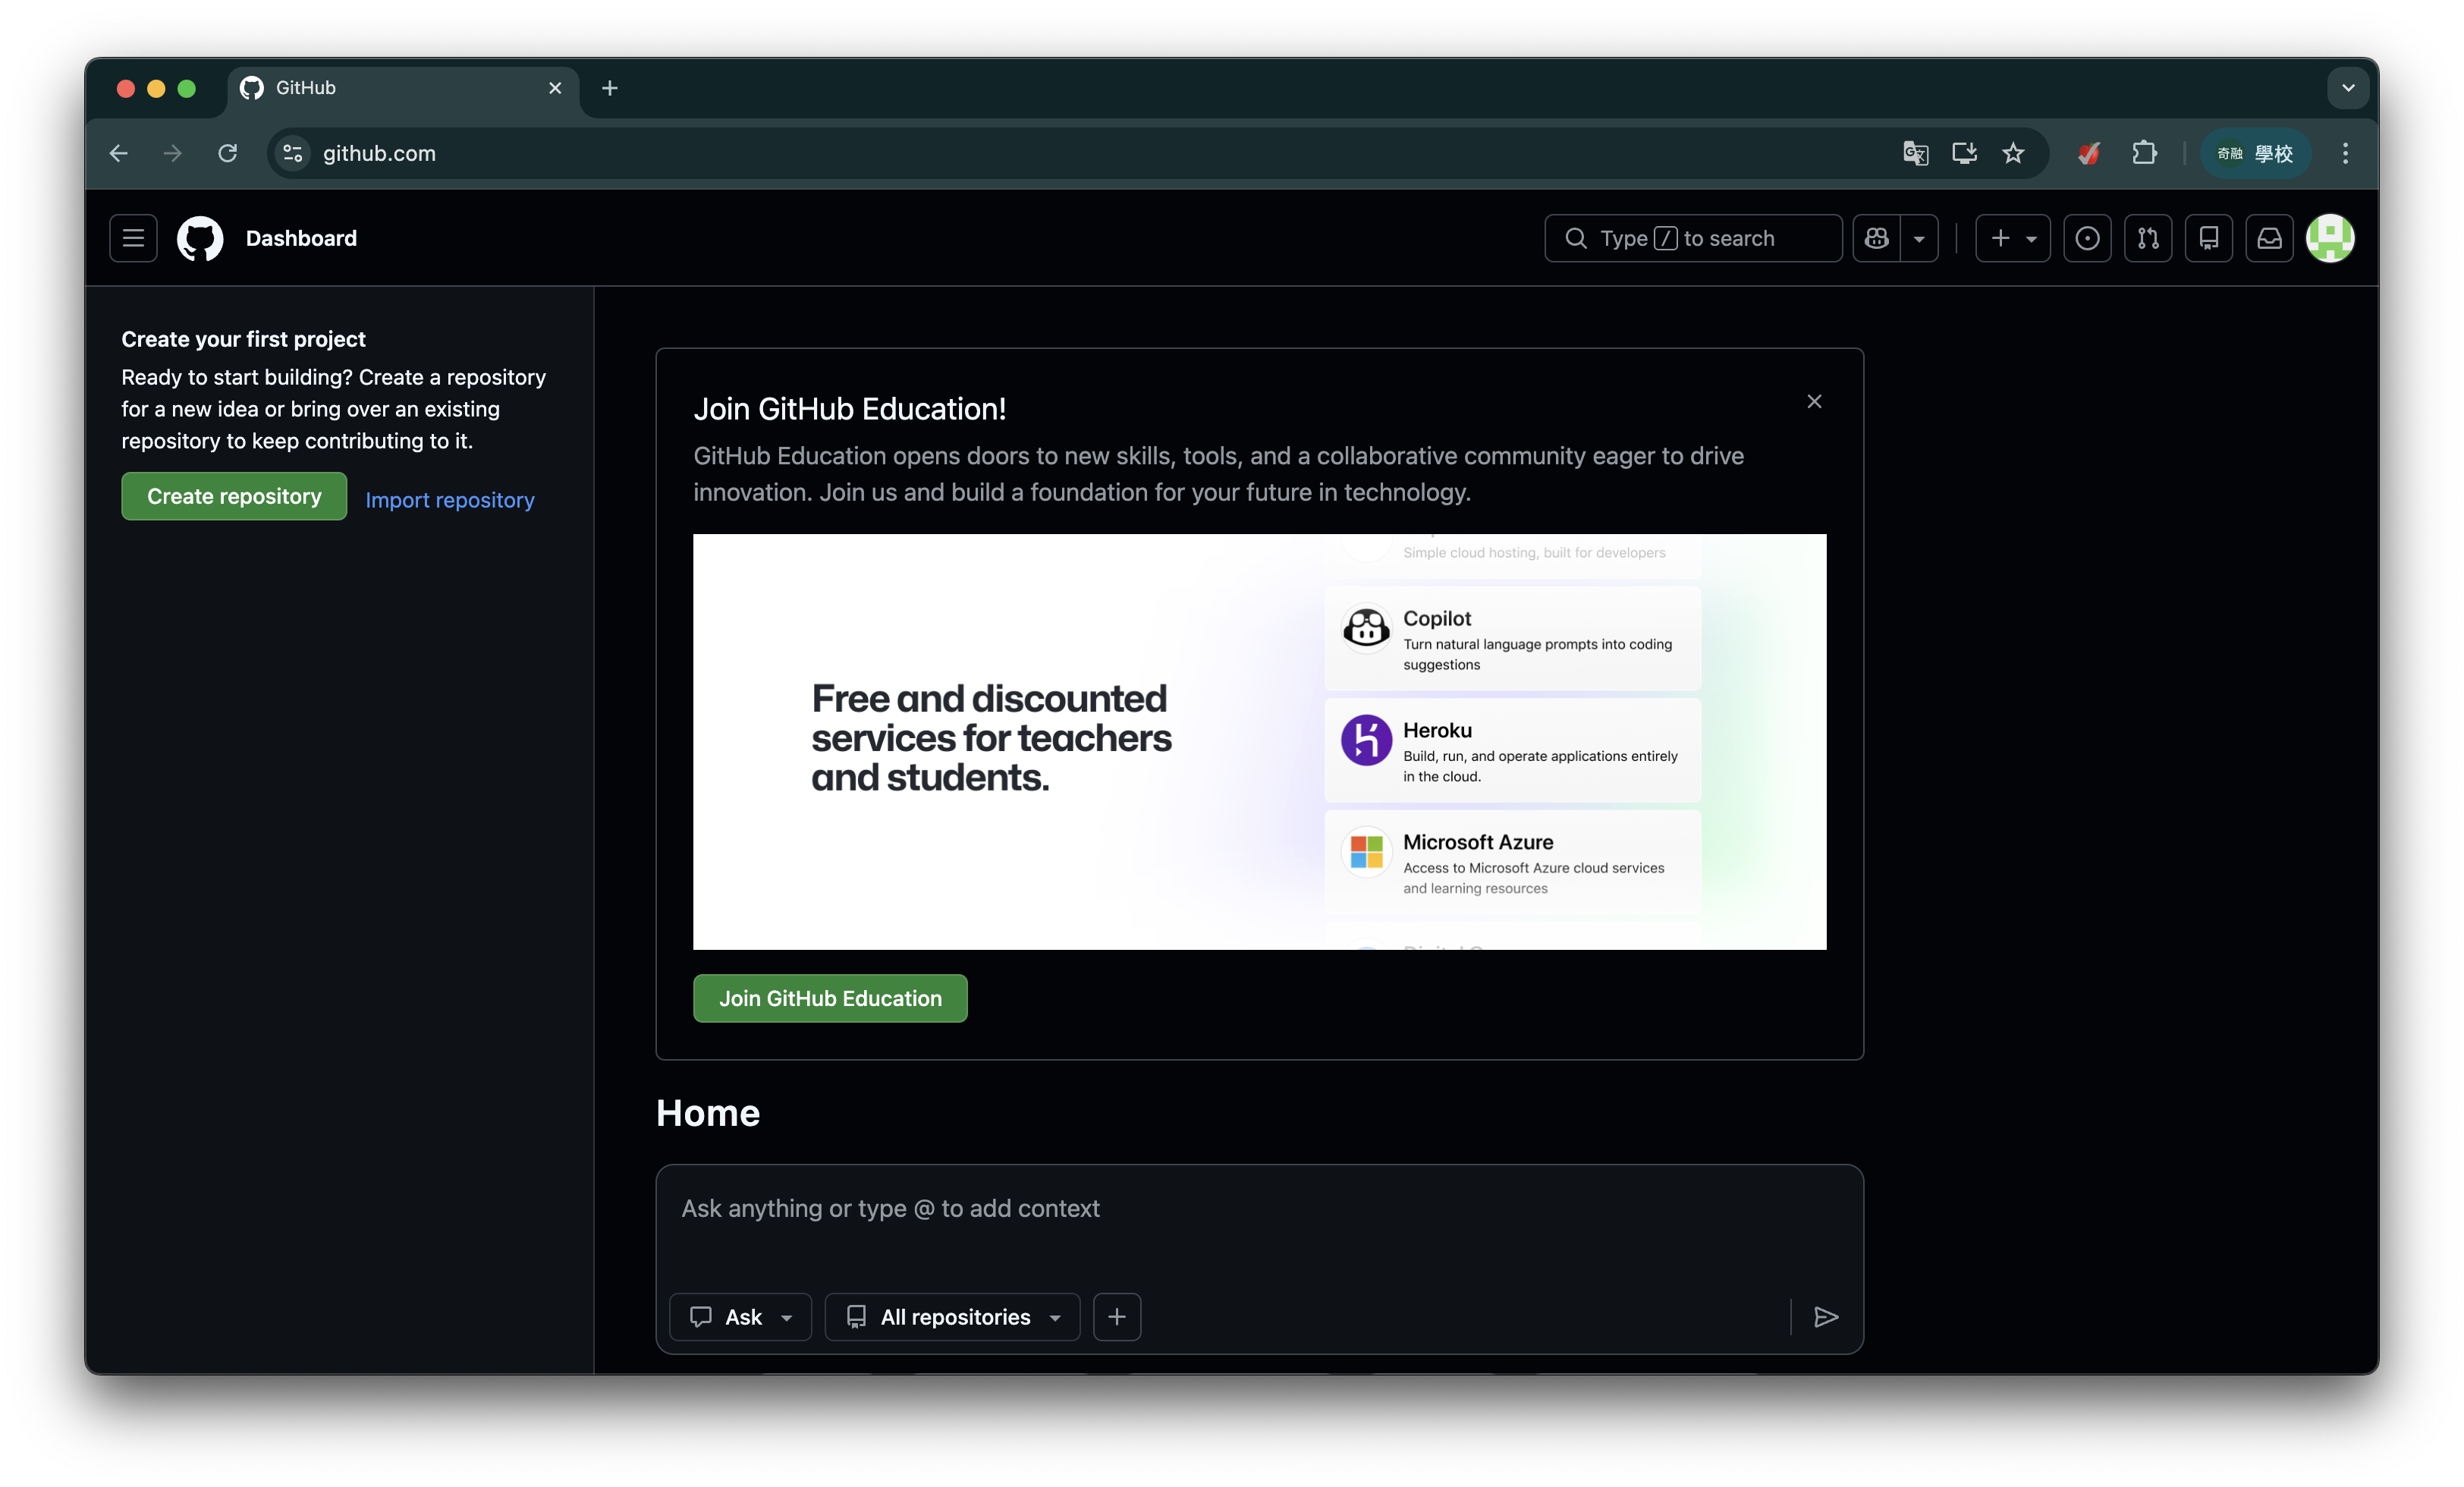Reload the page with refresh icon
This screenshot has width=2464, height=1487.
[228, 153]
